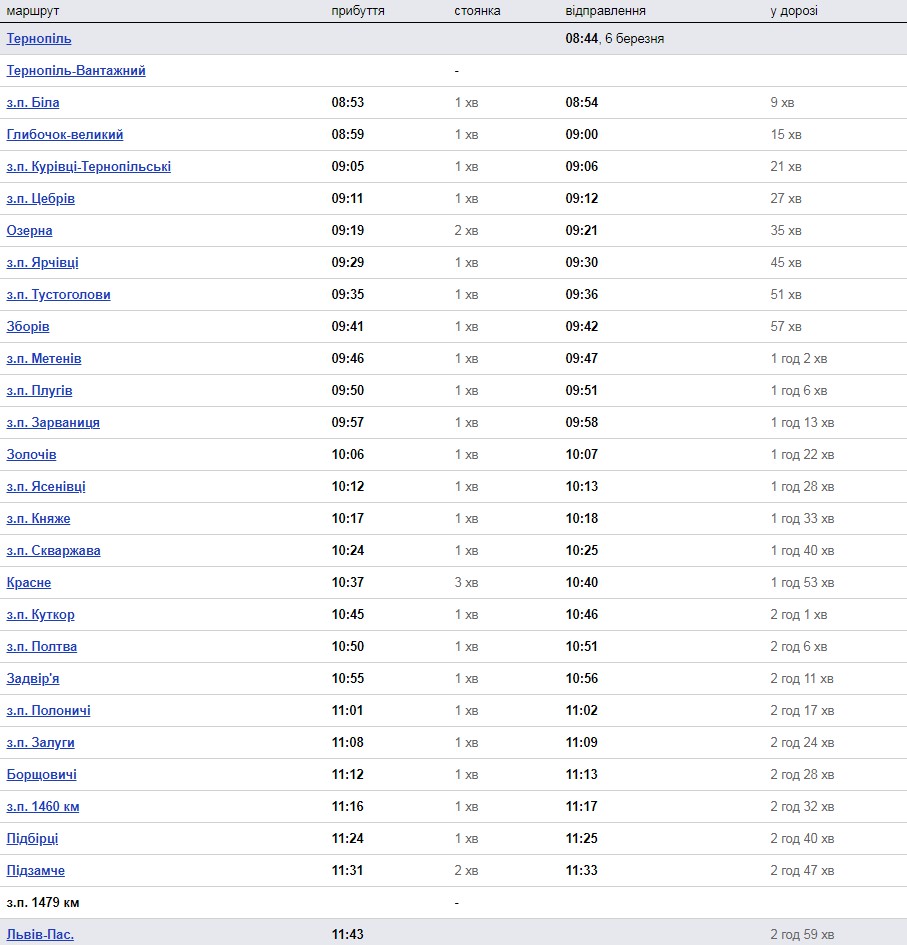Click the з.п. Біла stop link

[x=33, y=102]
